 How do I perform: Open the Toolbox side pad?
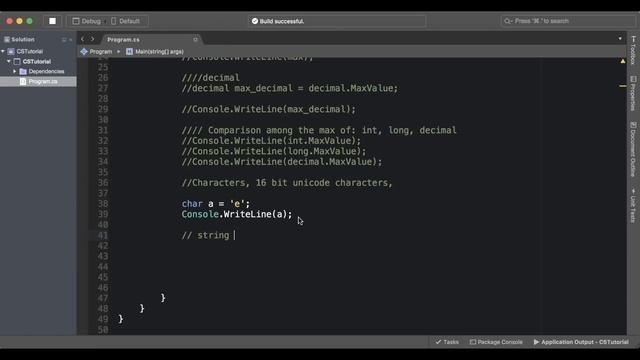(x=633, y=51)
